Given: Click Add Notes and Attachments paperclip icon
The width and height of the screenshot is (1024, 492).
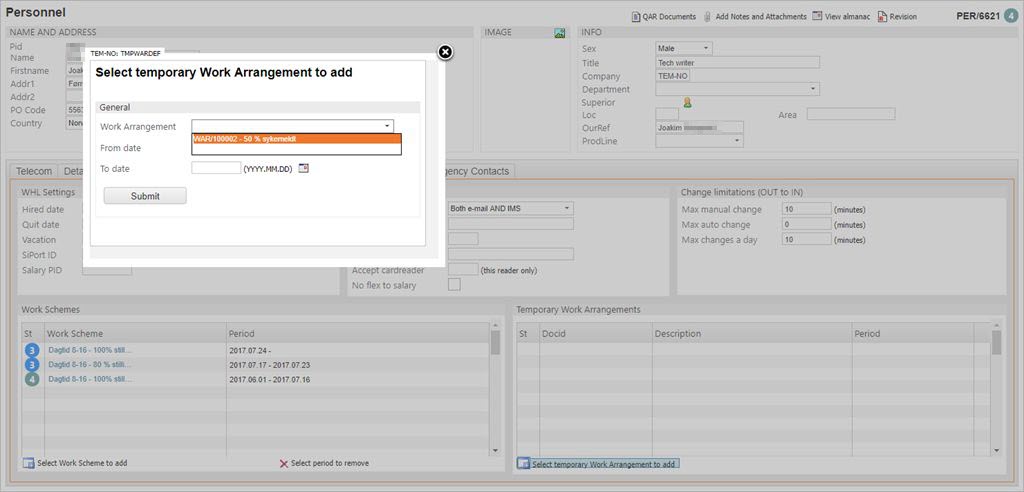Looking at the screenshot, I should coord(708,16).
